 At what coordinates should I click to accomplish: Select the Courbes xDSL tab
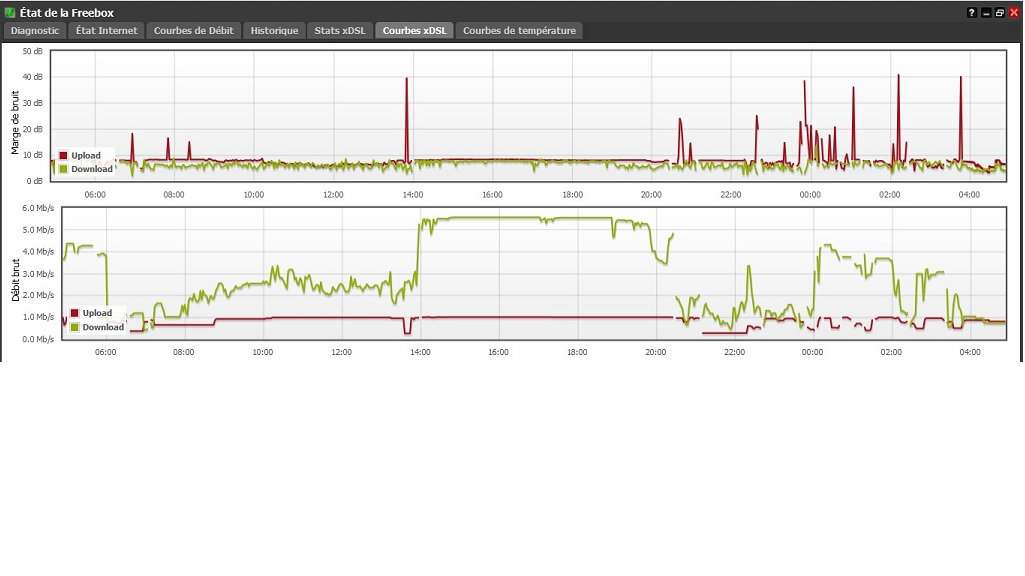point(414,31)
